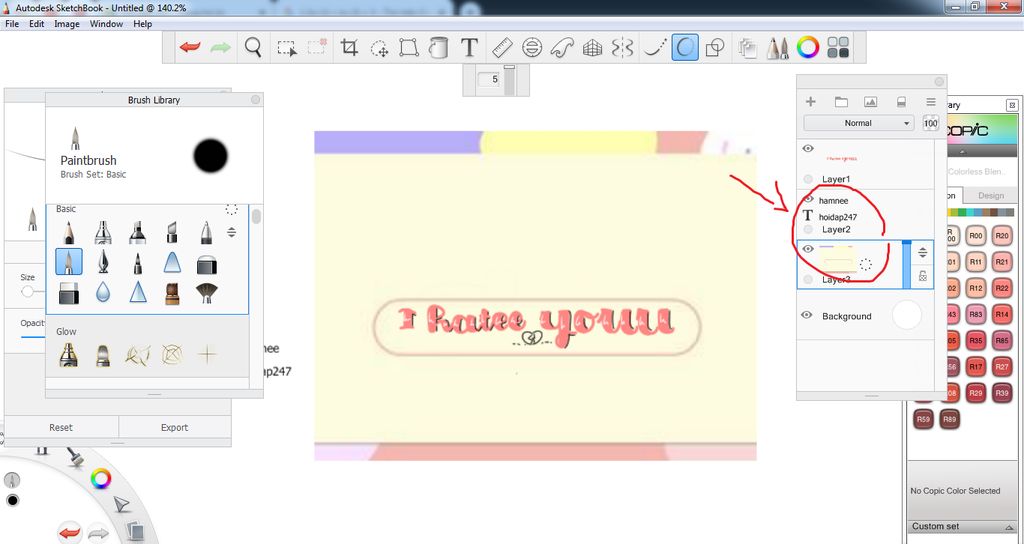Toggle visibility of Layer3
The height and width of the screenshot is (544, 1024).
click(808, 249)
